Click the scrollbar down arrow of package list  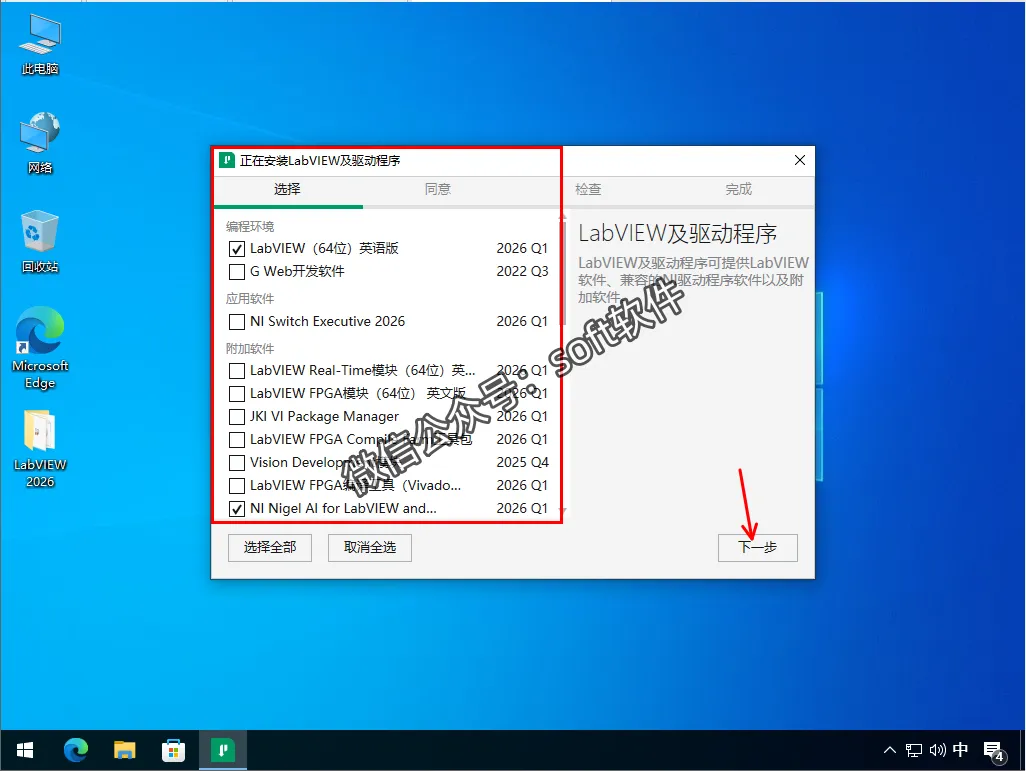pyautogui.click(x=562, y=510)
